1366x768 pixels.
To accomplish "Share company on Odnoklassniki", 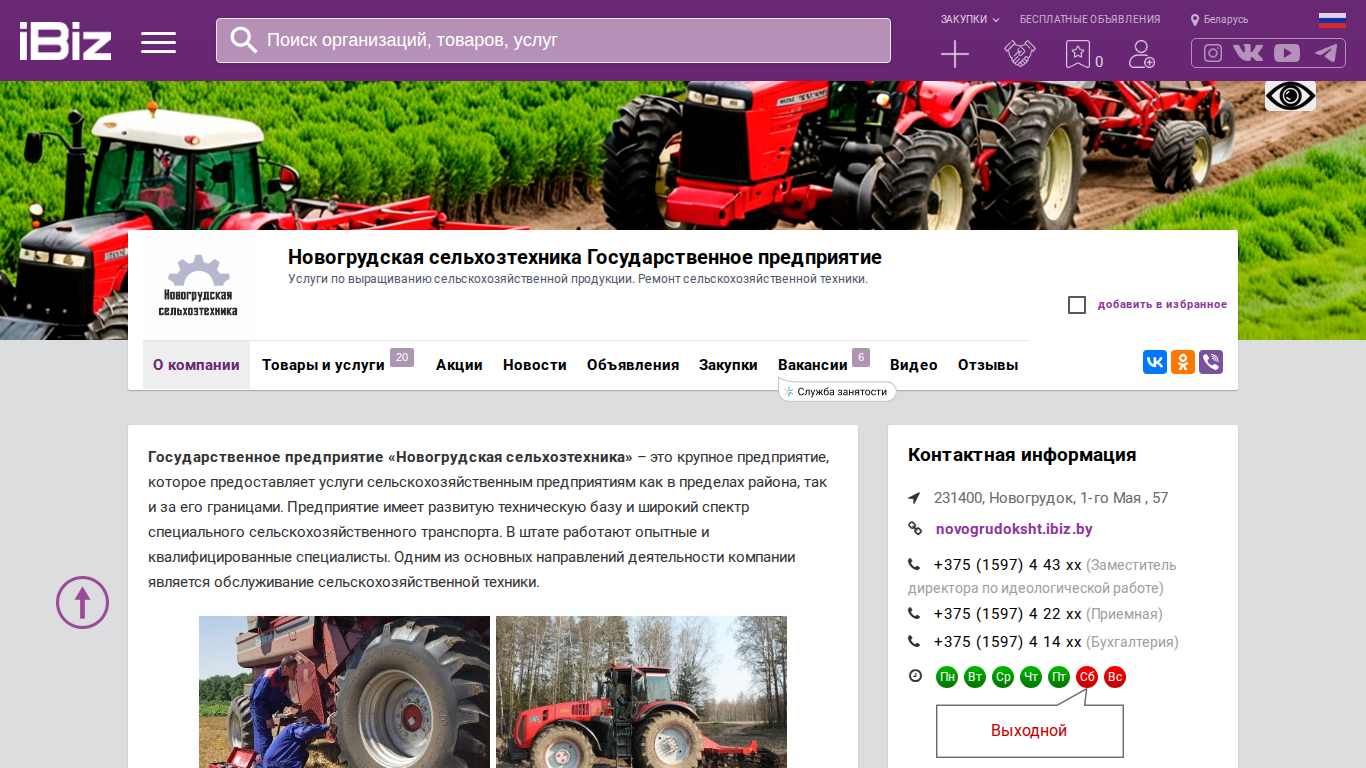I will [x=1183, y=362].
